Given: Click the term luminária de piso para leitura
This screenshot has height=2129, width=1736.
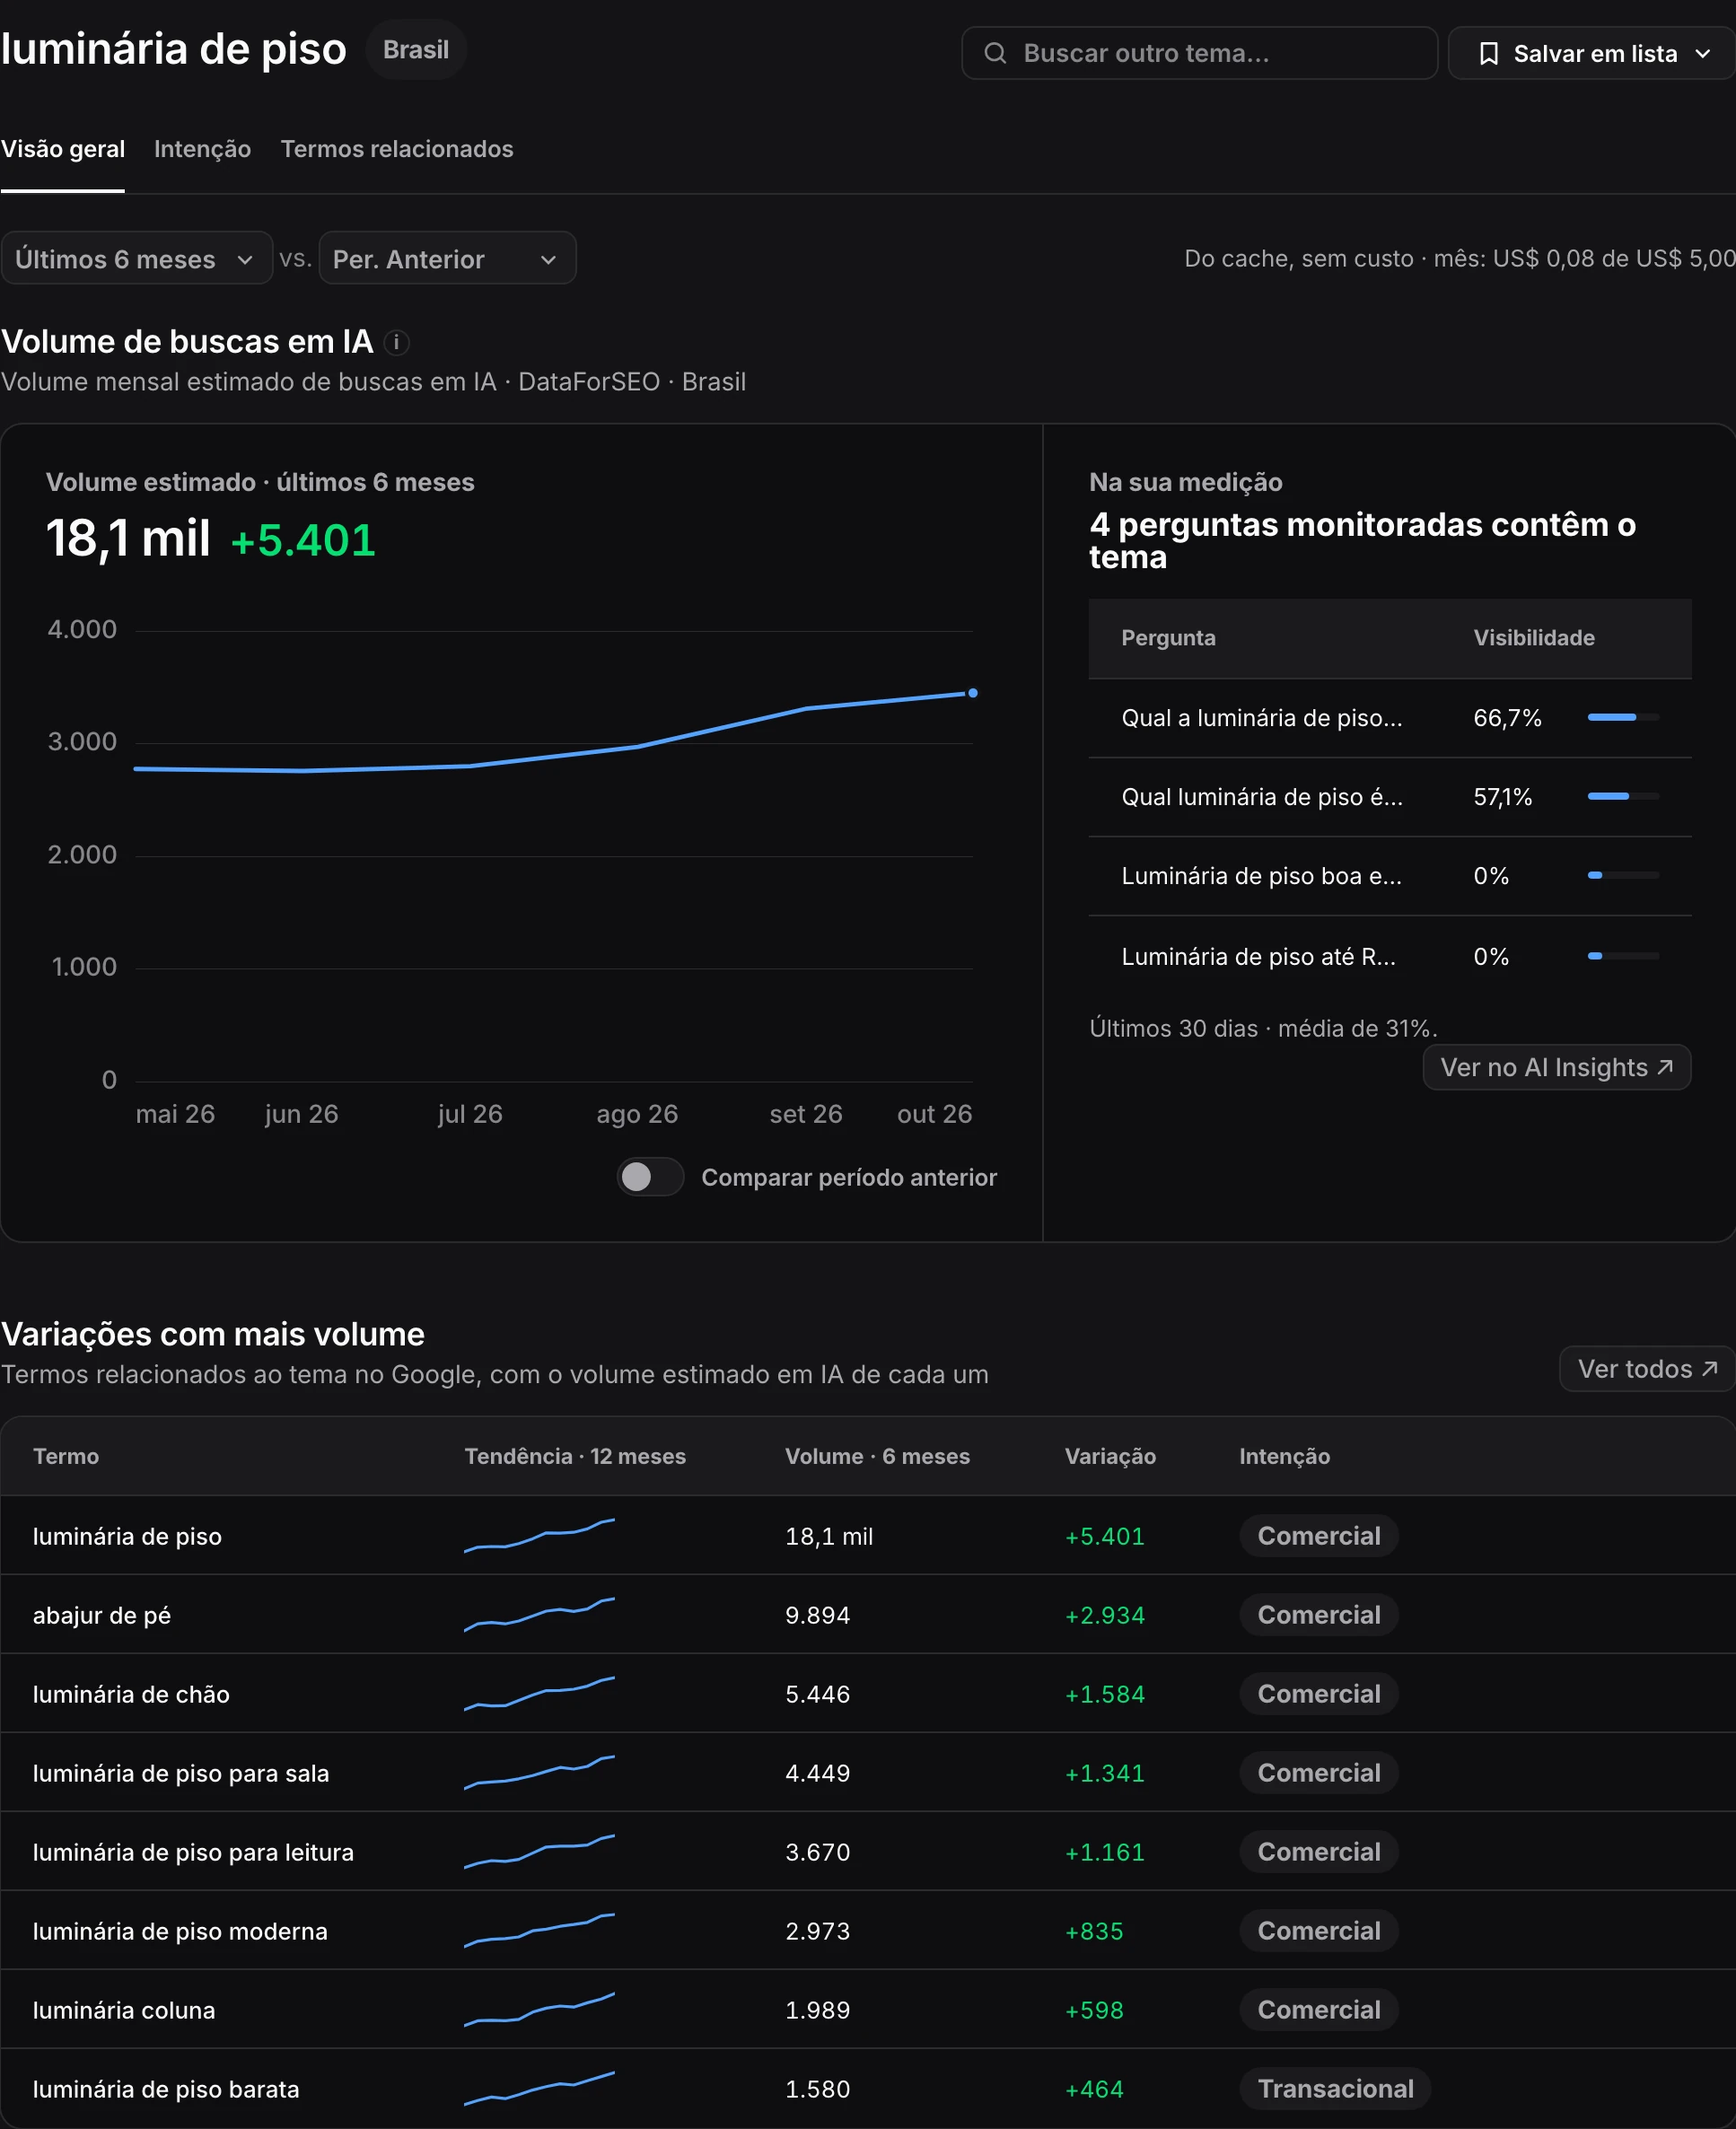Looking at the screenshot, I should [x=193, y=1852].
